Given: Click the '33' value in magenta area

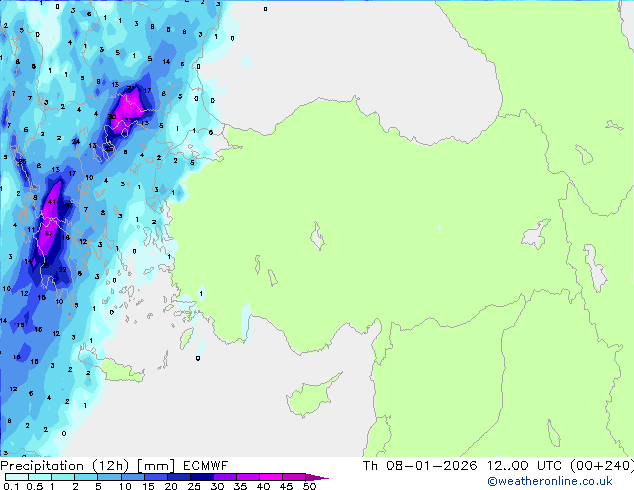Looking at the screenshot, I should click(x=128, y=120).
